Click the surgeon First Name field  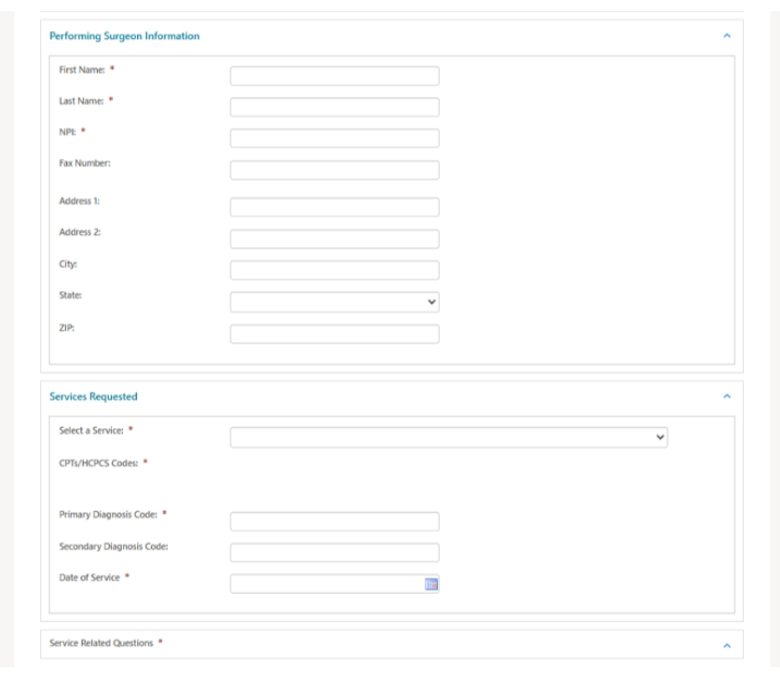(334, 76)
